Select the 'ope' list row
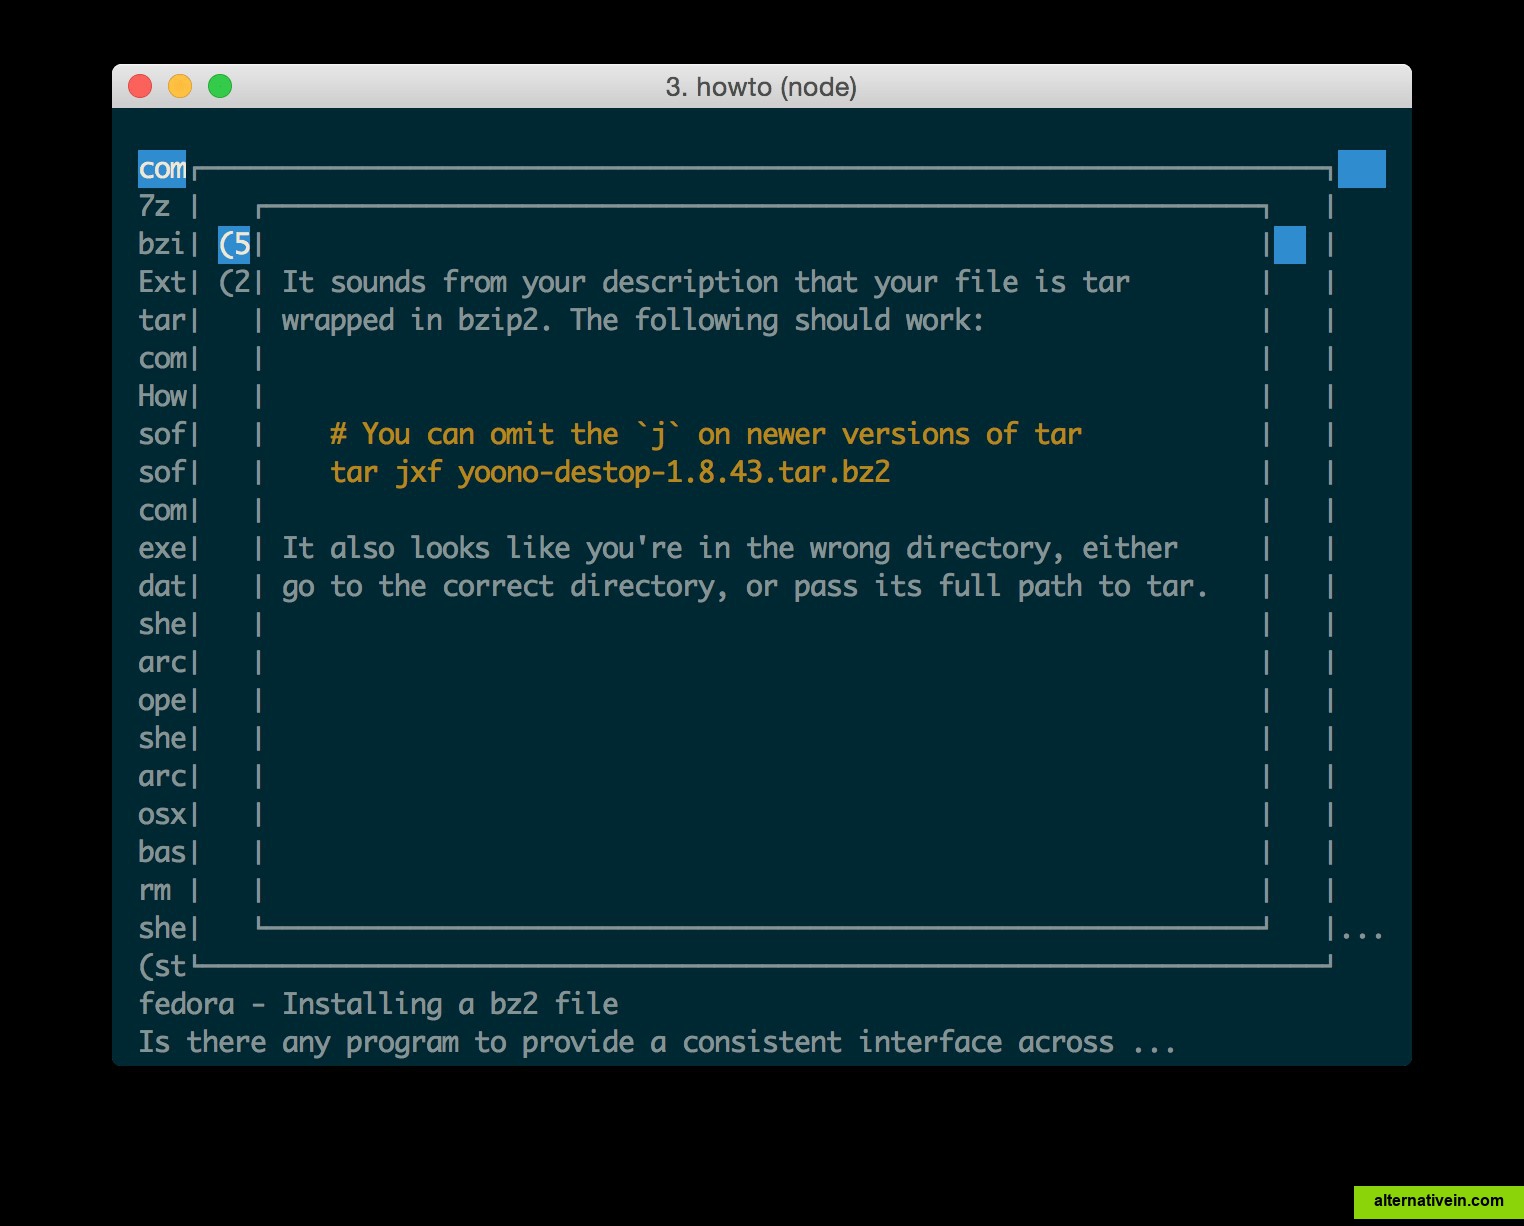The height and width of the screenshot is (1226, 1524). [162, 701]
